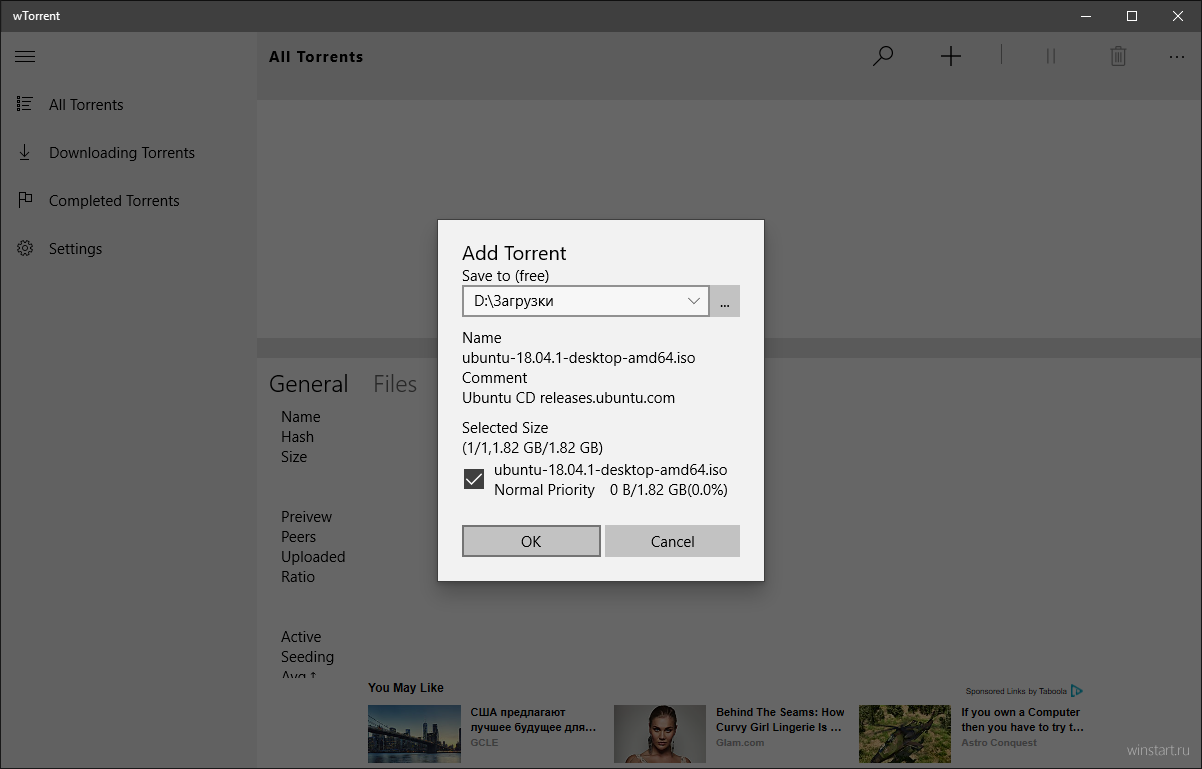Click the pause torrent icon

pos(1051,56)
